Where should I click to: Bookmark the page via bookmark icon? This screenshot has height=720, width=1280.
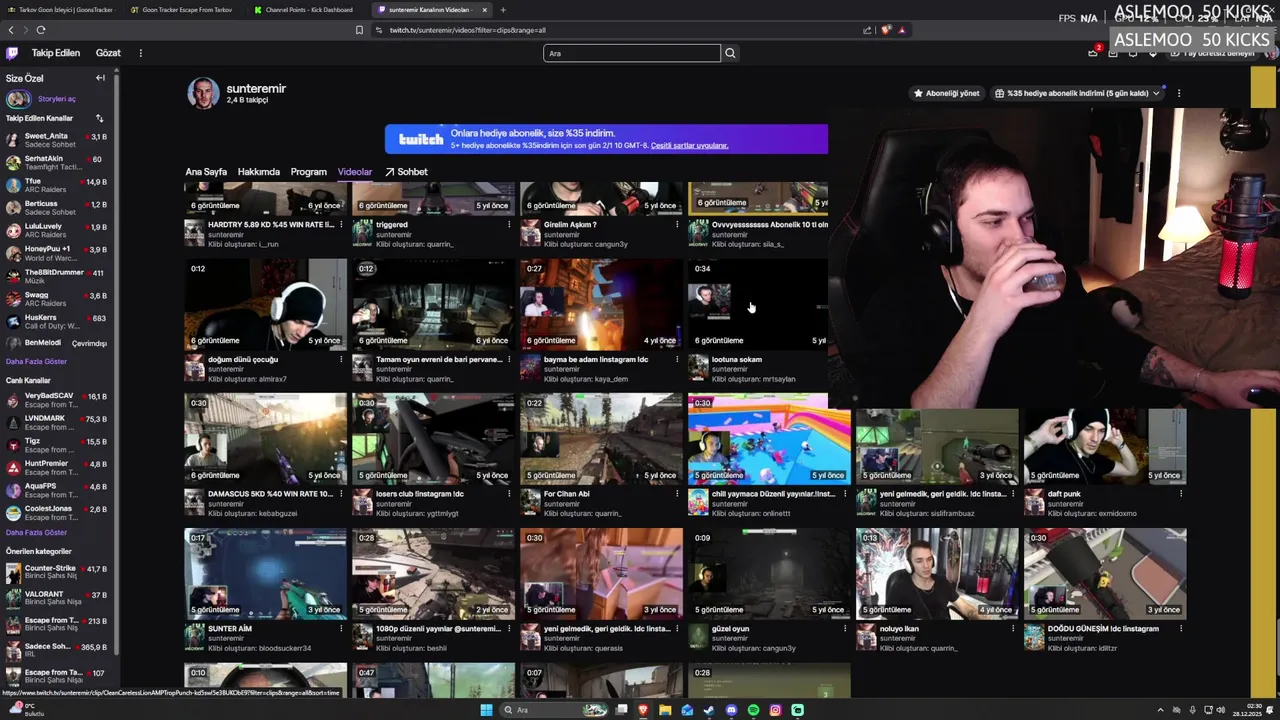tap(359, 30)
